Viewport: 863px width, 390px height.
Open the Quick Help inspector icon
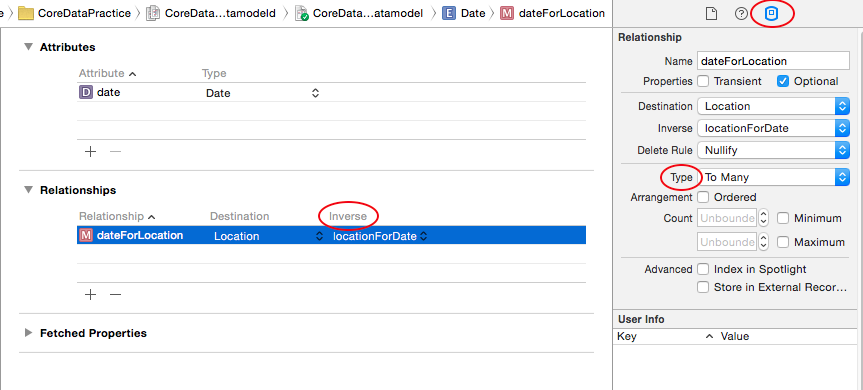(741, 14)
